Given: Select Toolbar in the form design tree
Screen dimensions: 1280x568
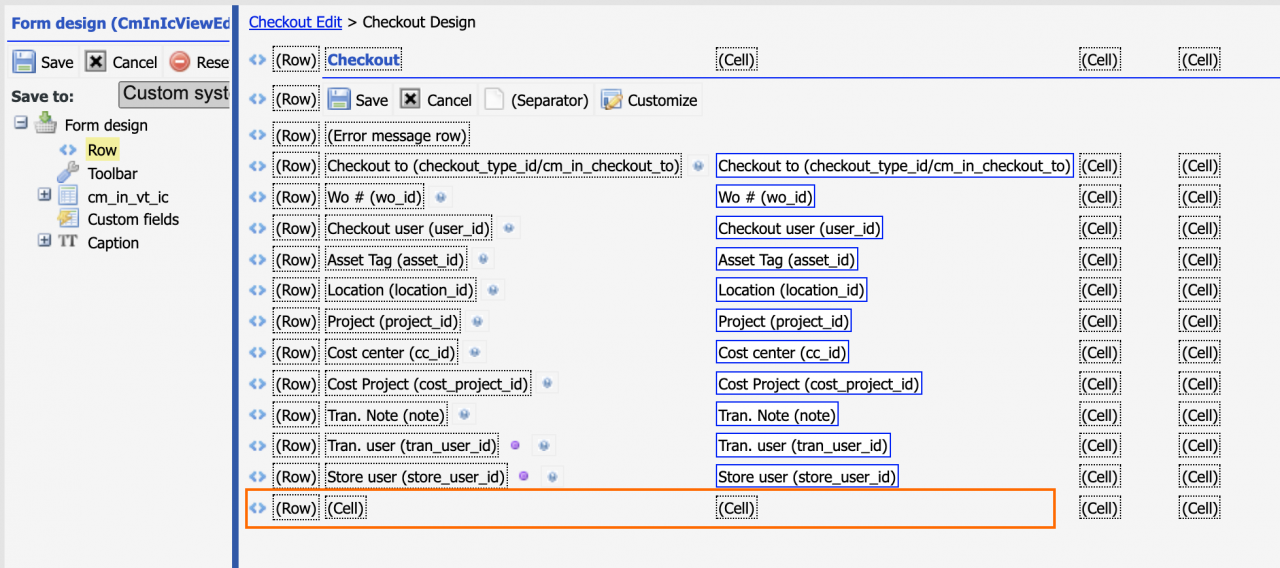Looking at the screenshot, I should coord(113,173).
